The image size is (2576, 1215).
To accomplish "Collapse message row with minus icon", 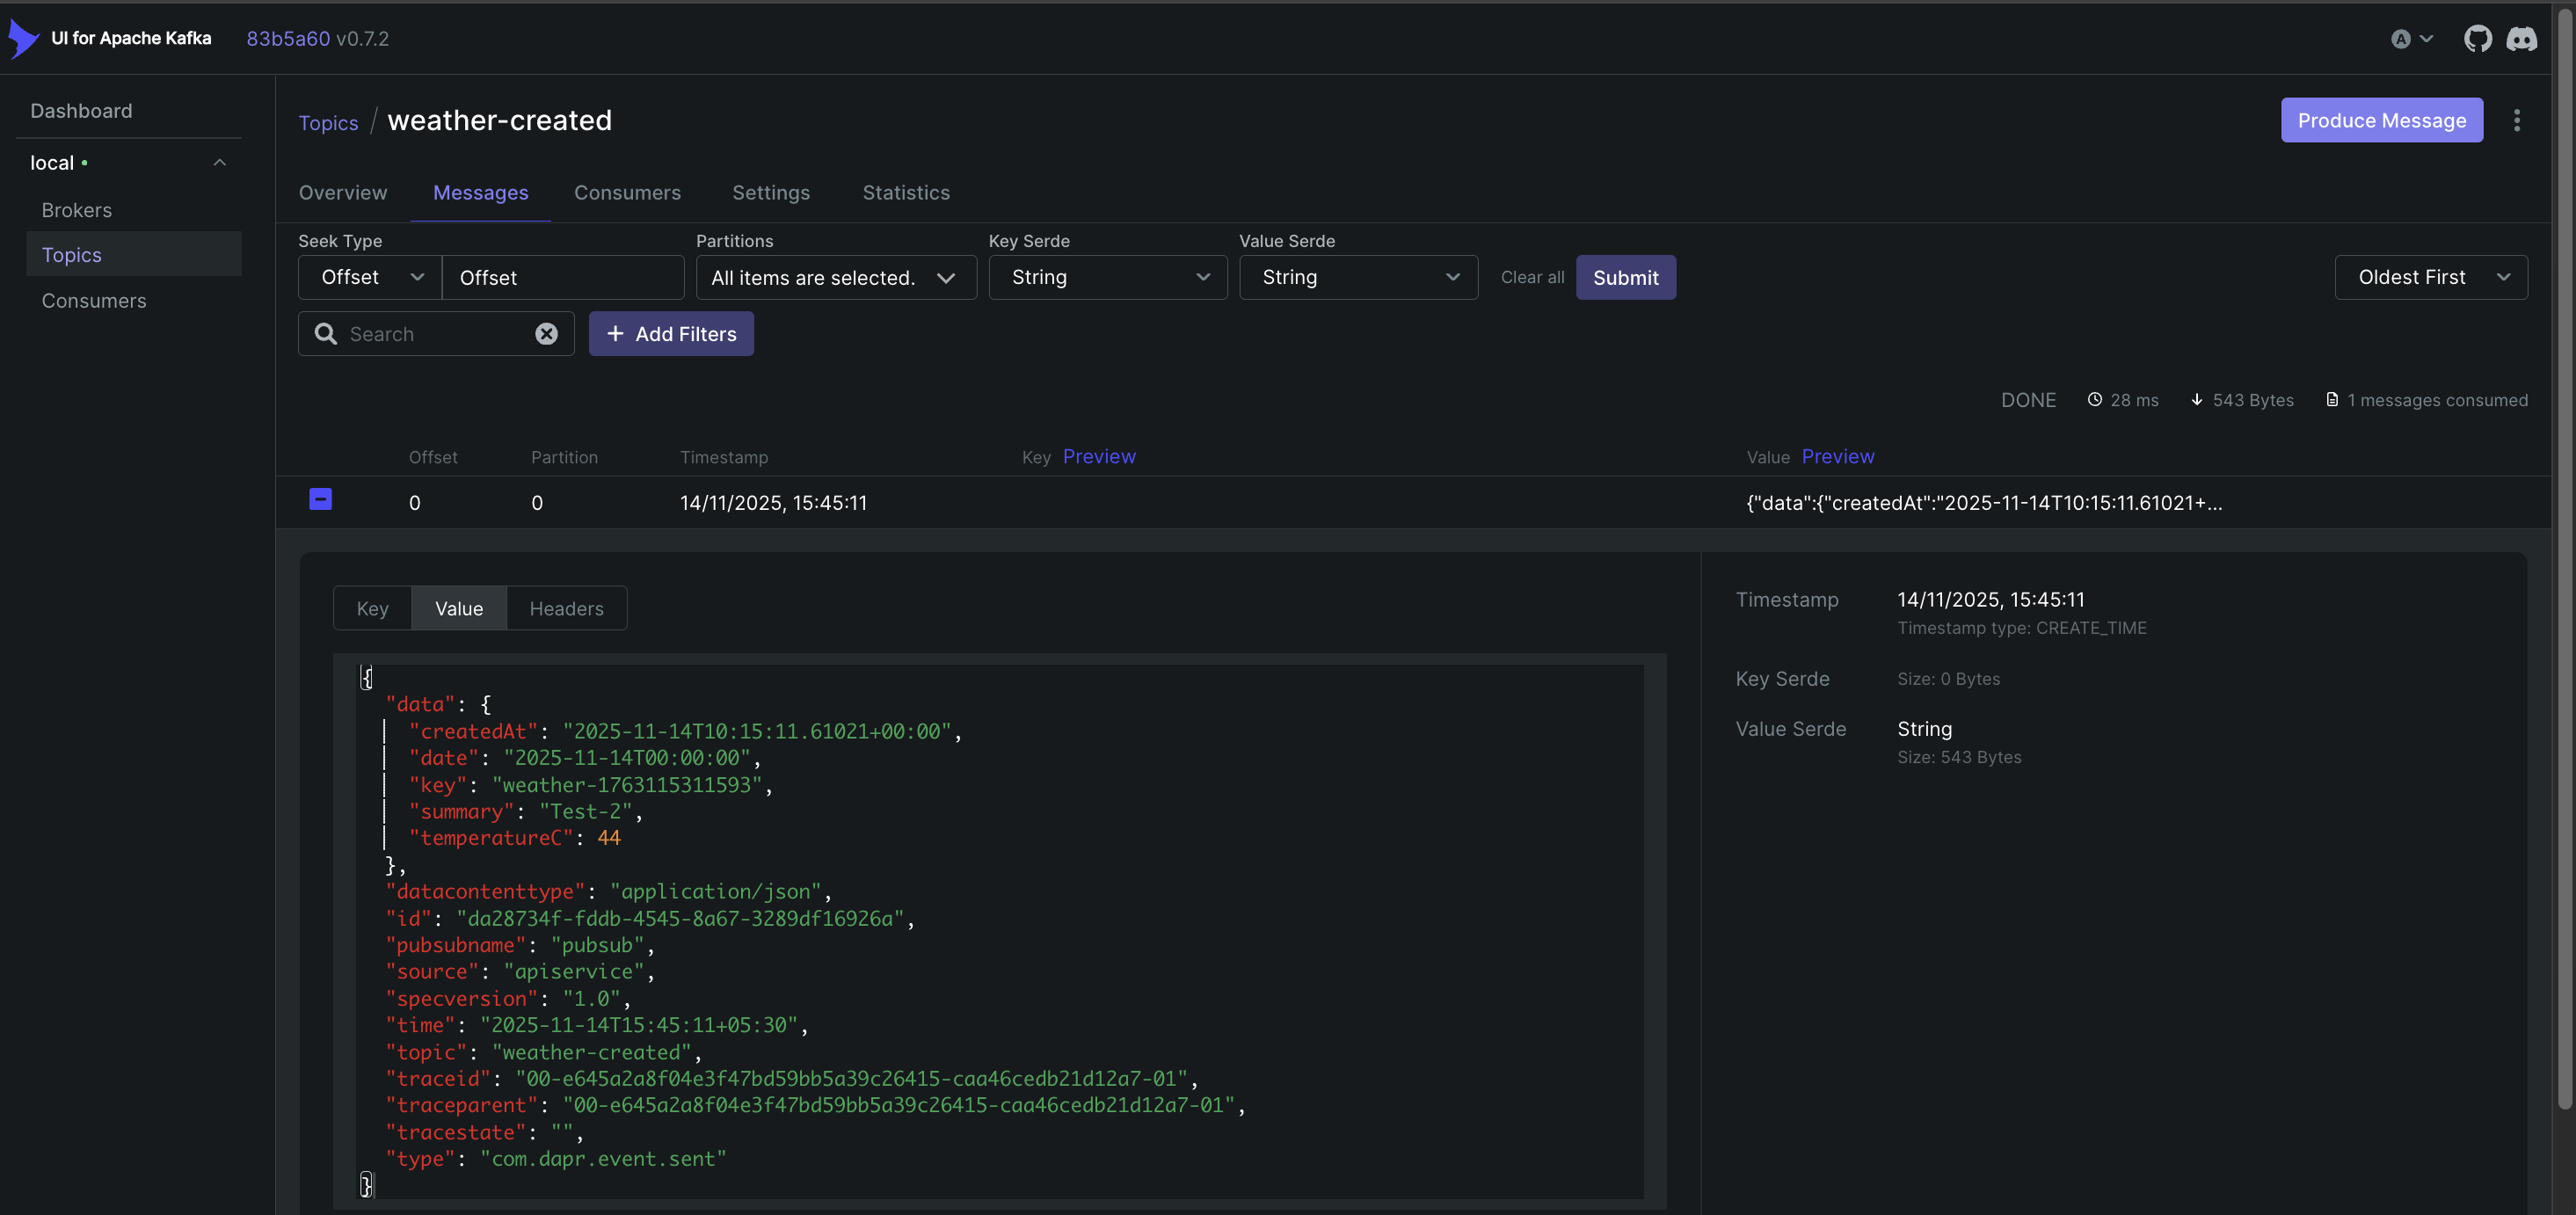I will point(320,499).
